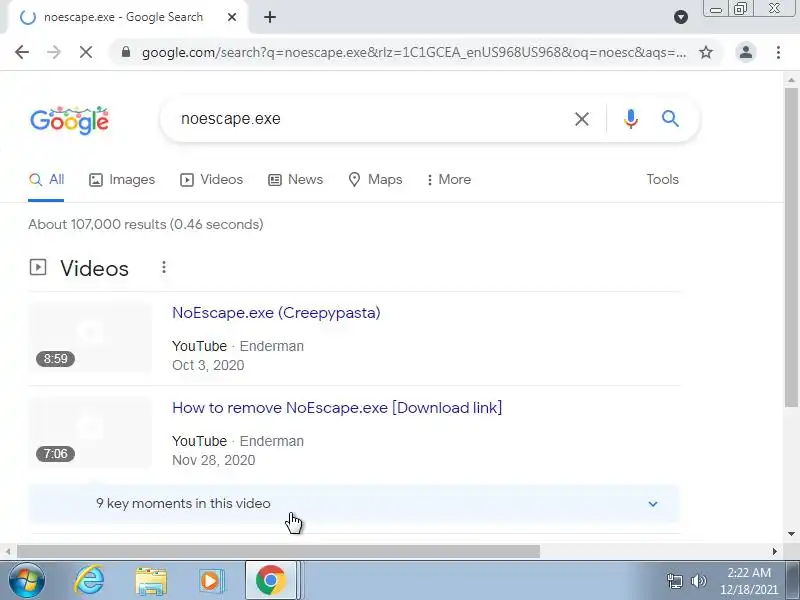Viewport: 800px width, 600px height.
Task: Switch to Images results
Action: click(121, 180)
